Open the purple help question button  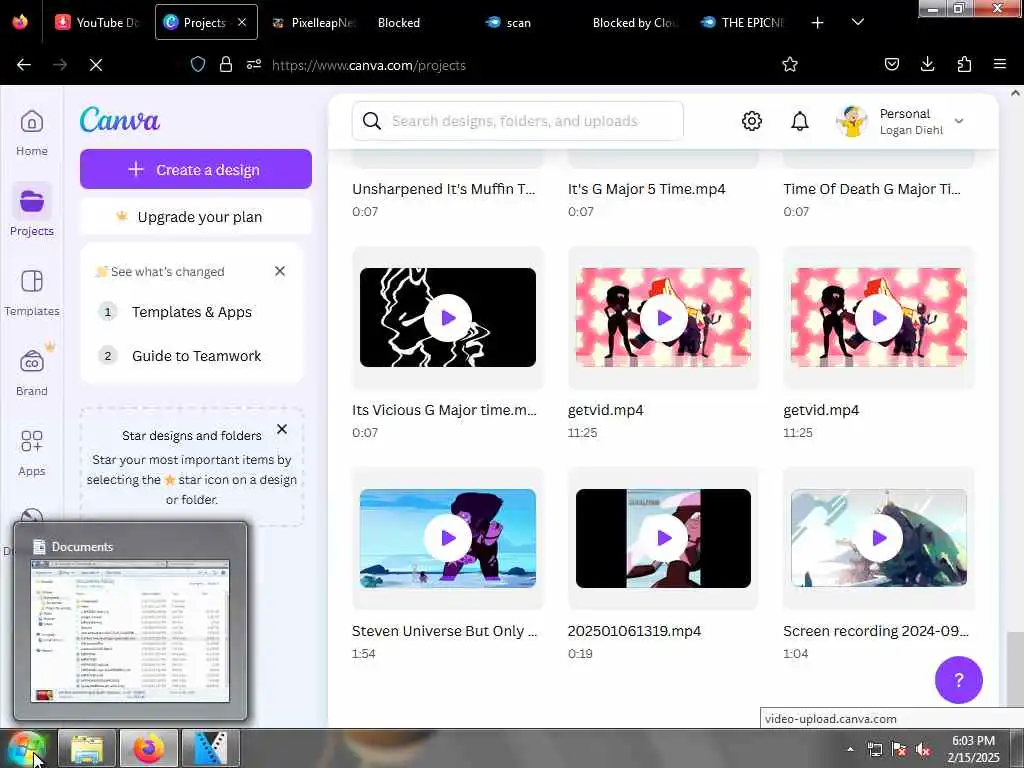(958, 680)
